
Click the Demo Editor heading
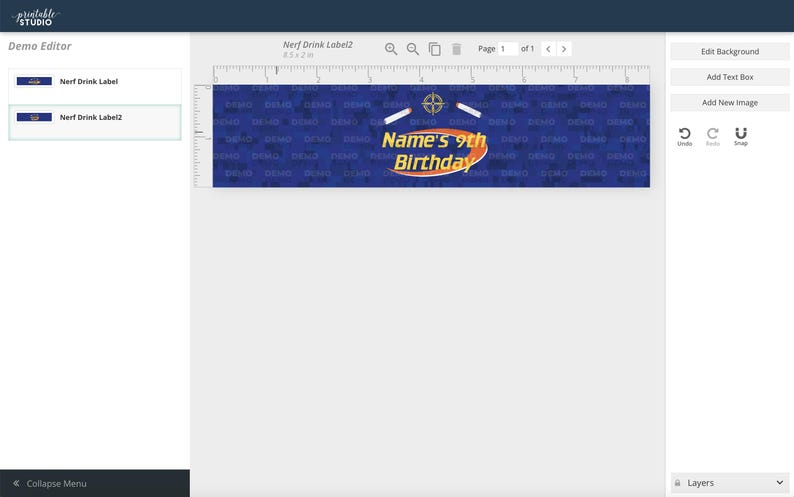click(x=39, y=46)
